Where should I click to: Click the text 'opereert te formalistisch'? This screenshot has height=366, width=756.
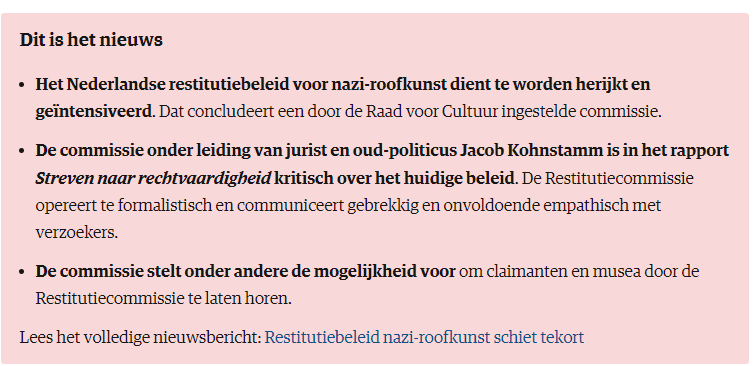pos(123,206)
